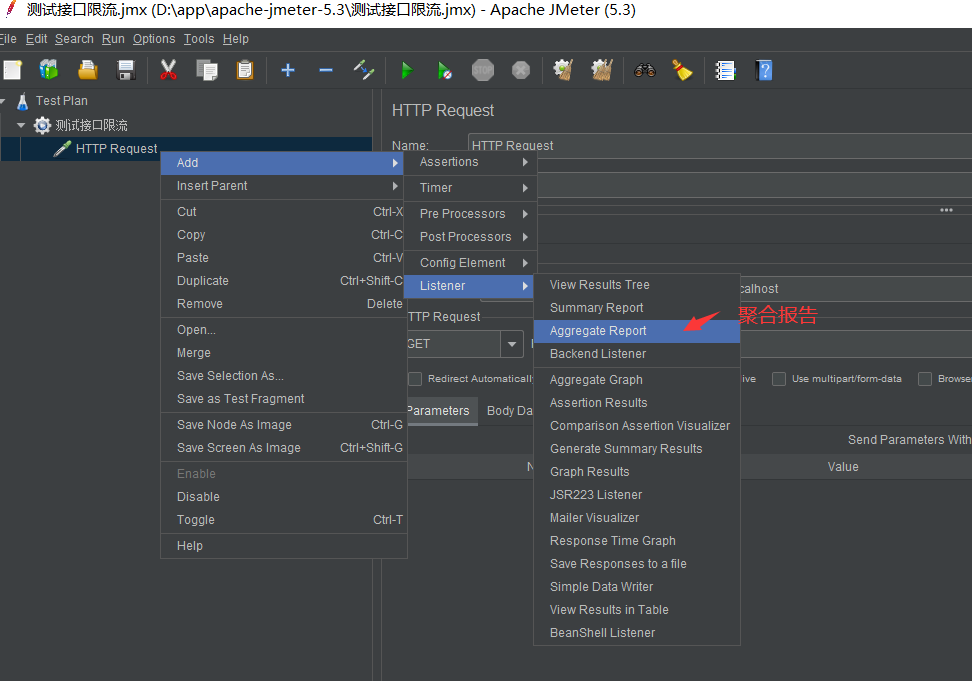The image size is (972, 681).
Task: Expand the Pre Processors submenu
Action: 471,214
